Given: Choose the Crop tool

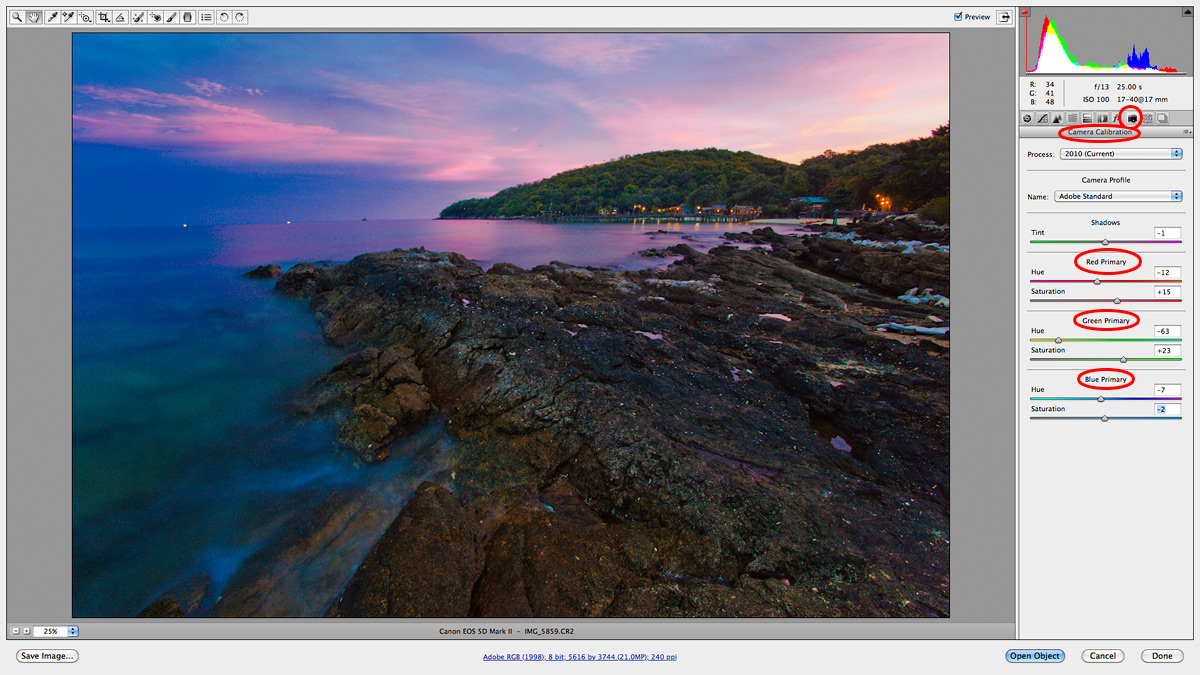Looking at the screenshot, I should pyautogui.click(x=103, y=17).
